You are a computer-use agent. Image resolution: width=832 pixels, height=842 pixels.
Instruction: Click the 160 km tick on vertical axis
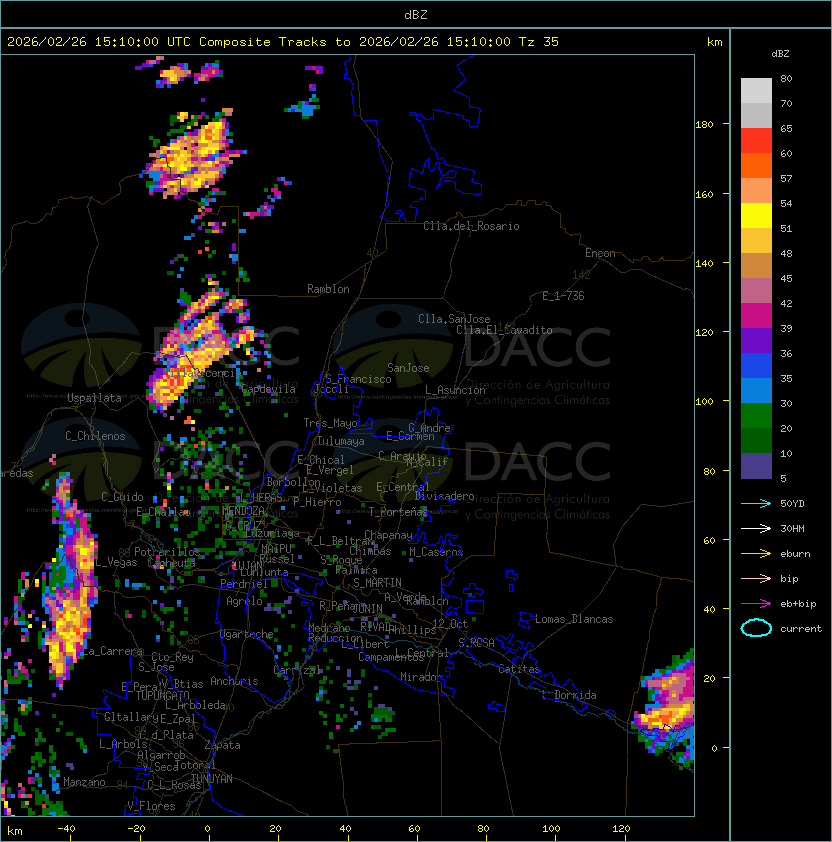(704, 194)
